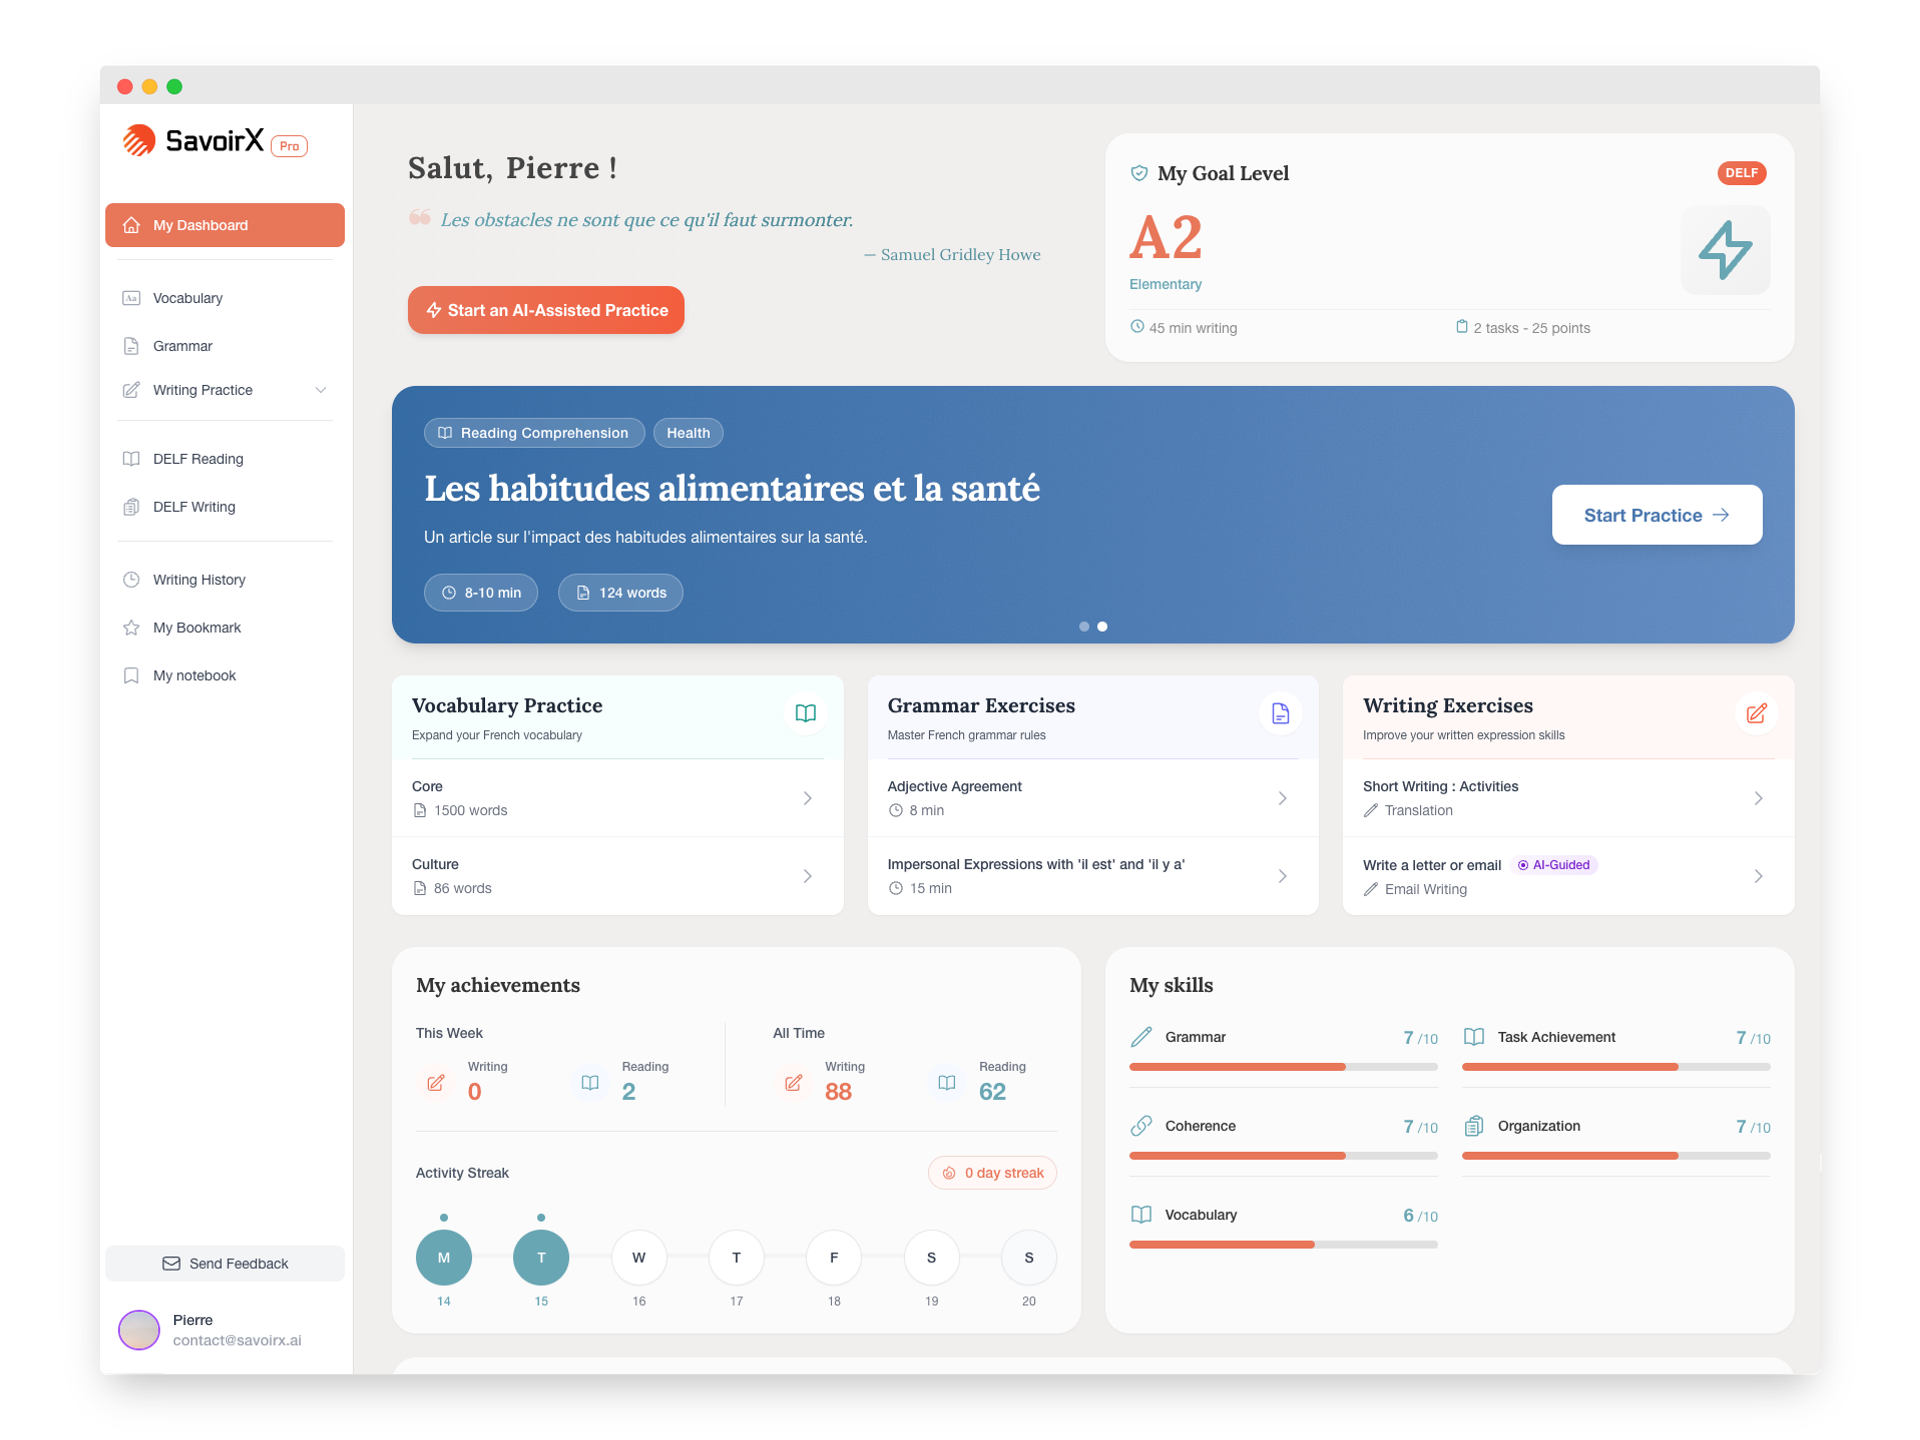Click the Organization clipboard icon
The width and height of the screenshot is (1920, 1440).
(1474, 1126)
